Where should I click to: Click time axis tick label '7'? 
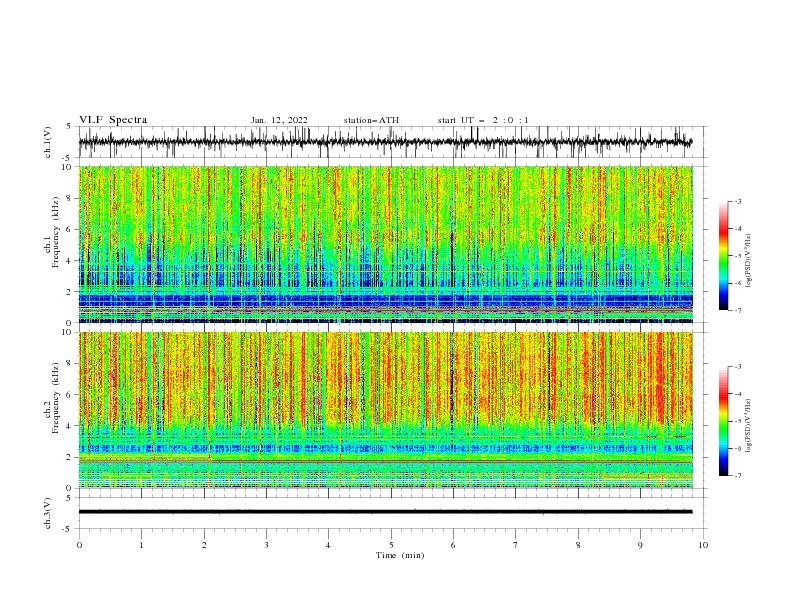click(516, 545)
